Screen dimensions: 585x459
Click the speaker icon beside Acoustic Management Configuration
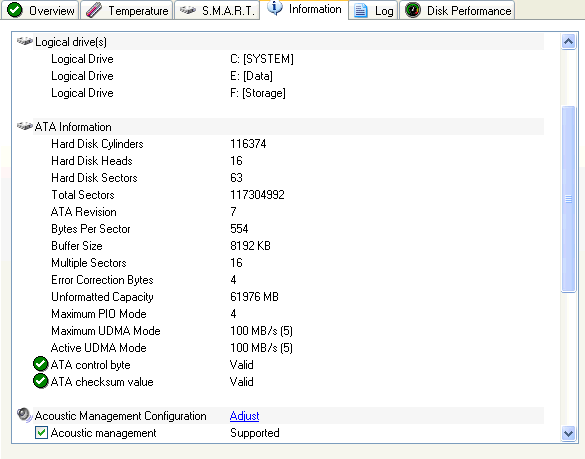point(24,415)
